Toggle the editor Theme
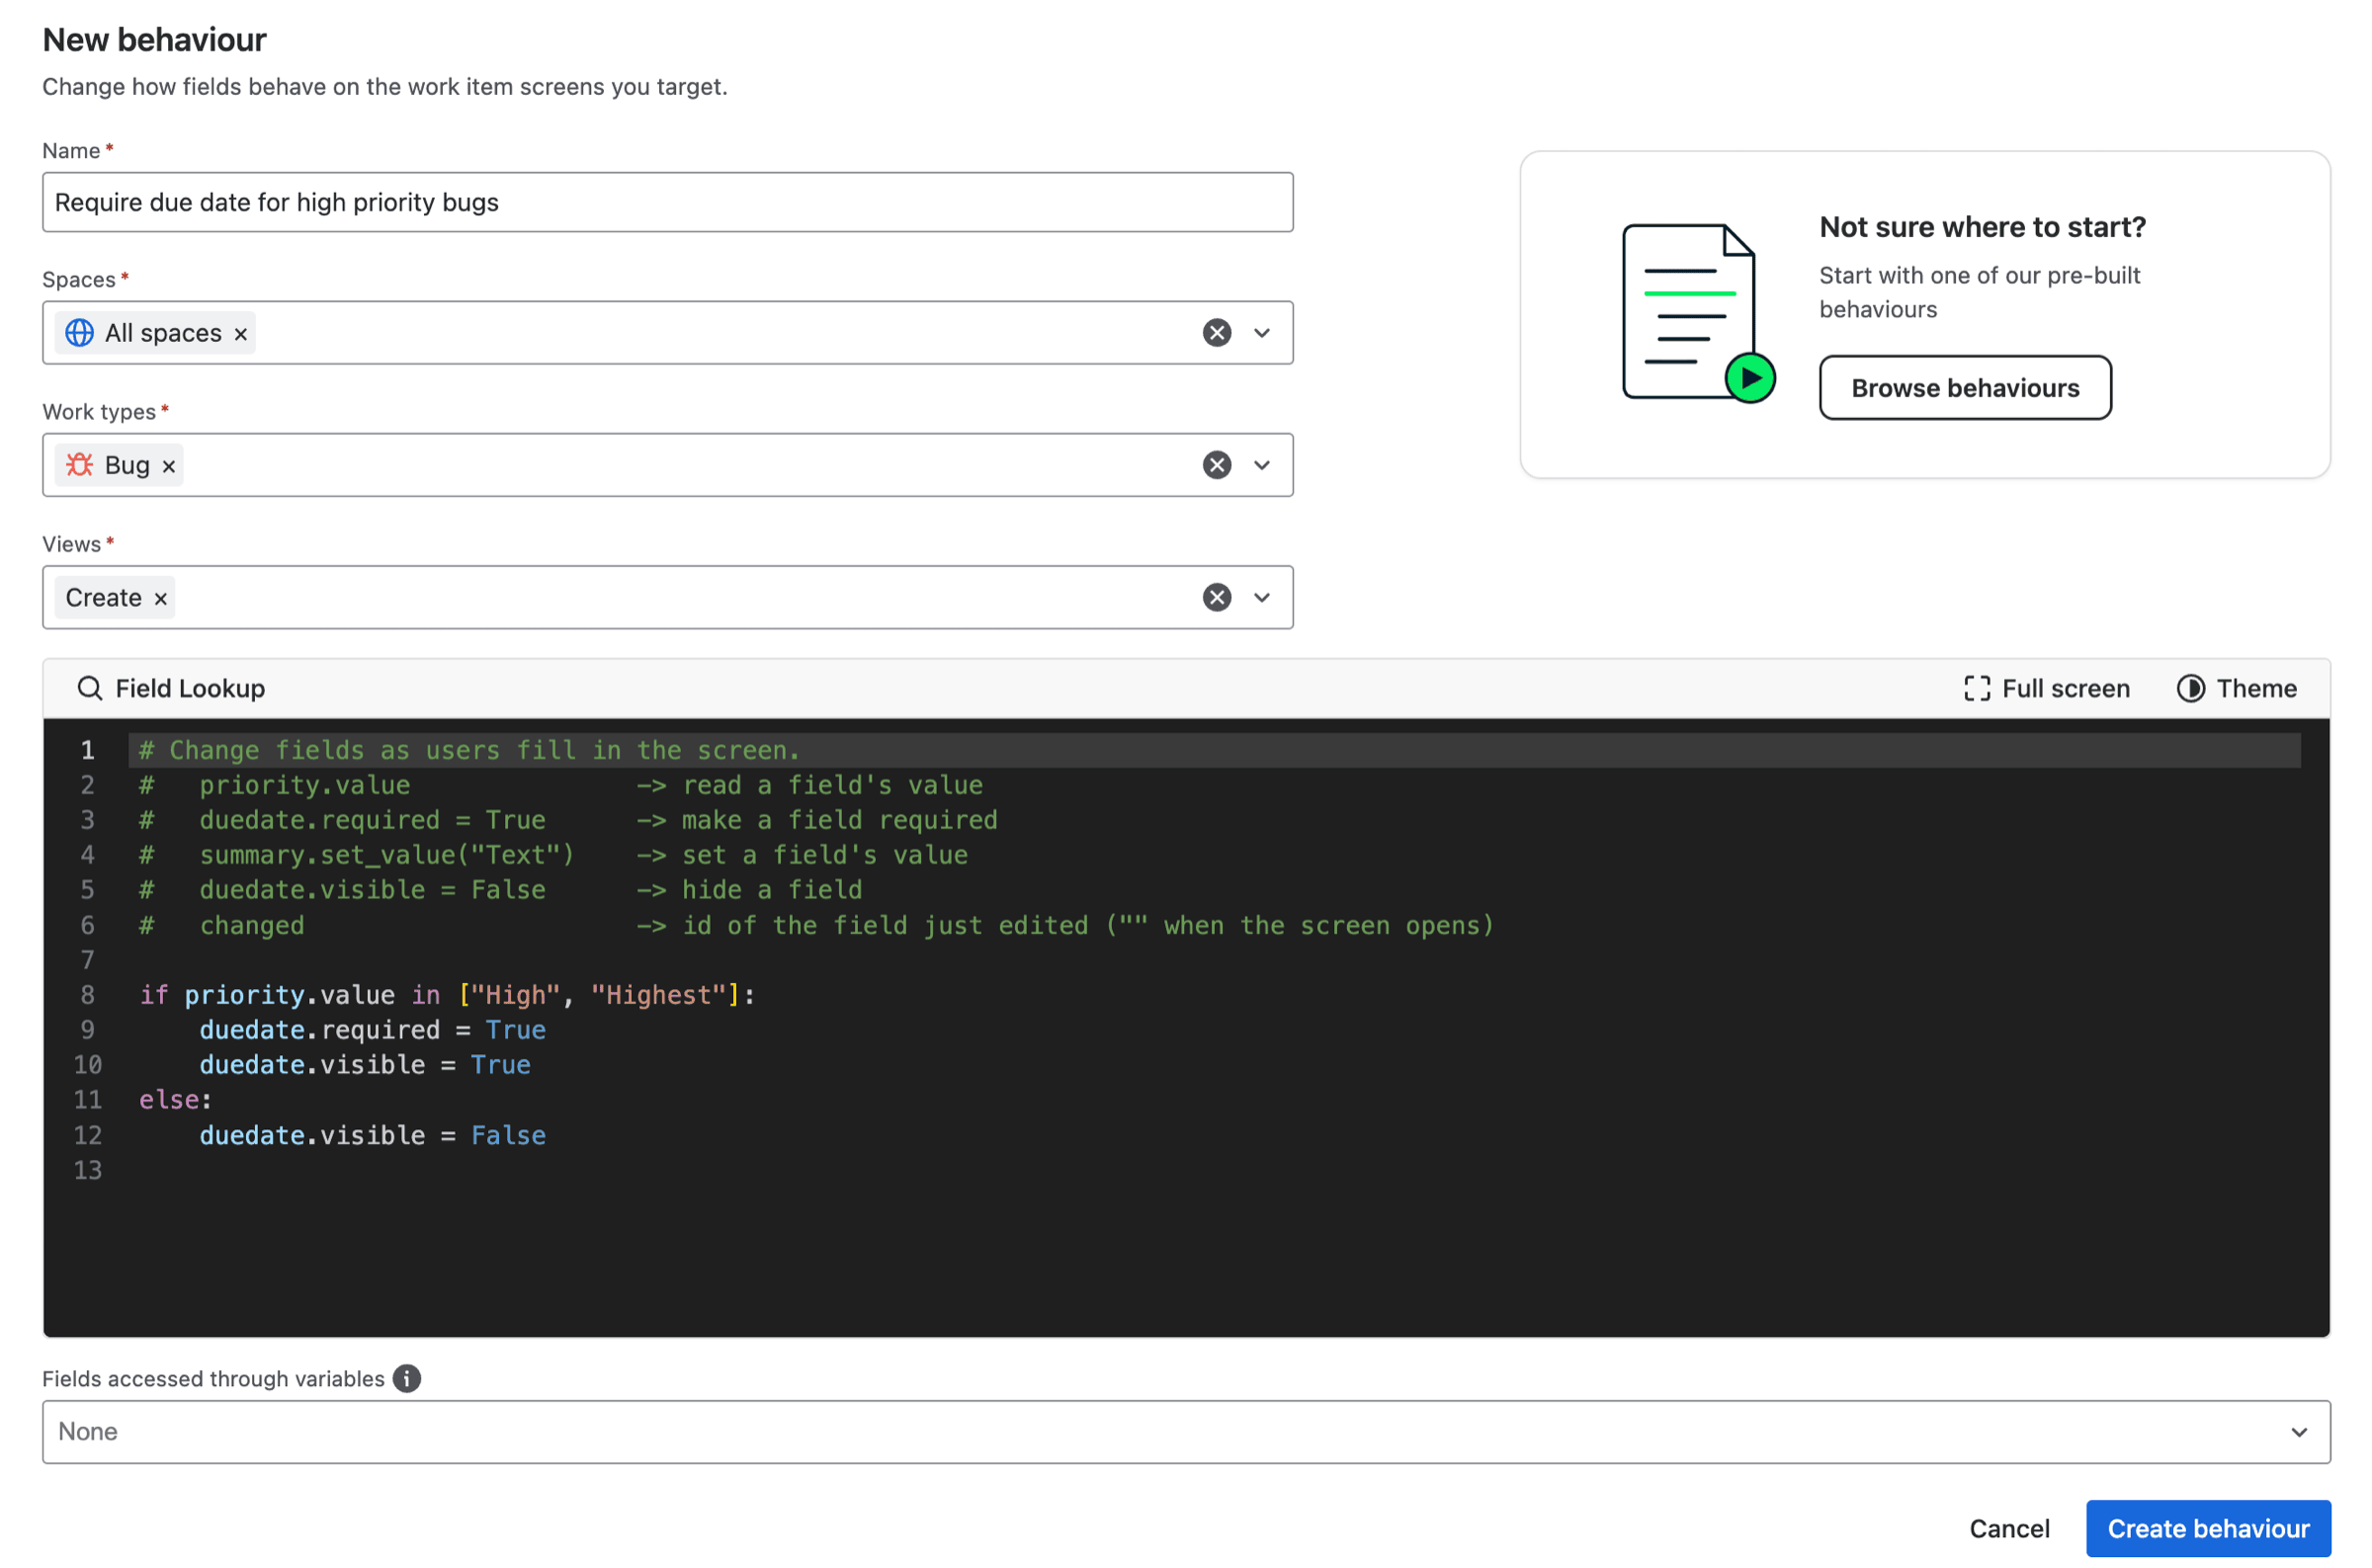The image size is (2372, 1568). (x=2236, y=688)
